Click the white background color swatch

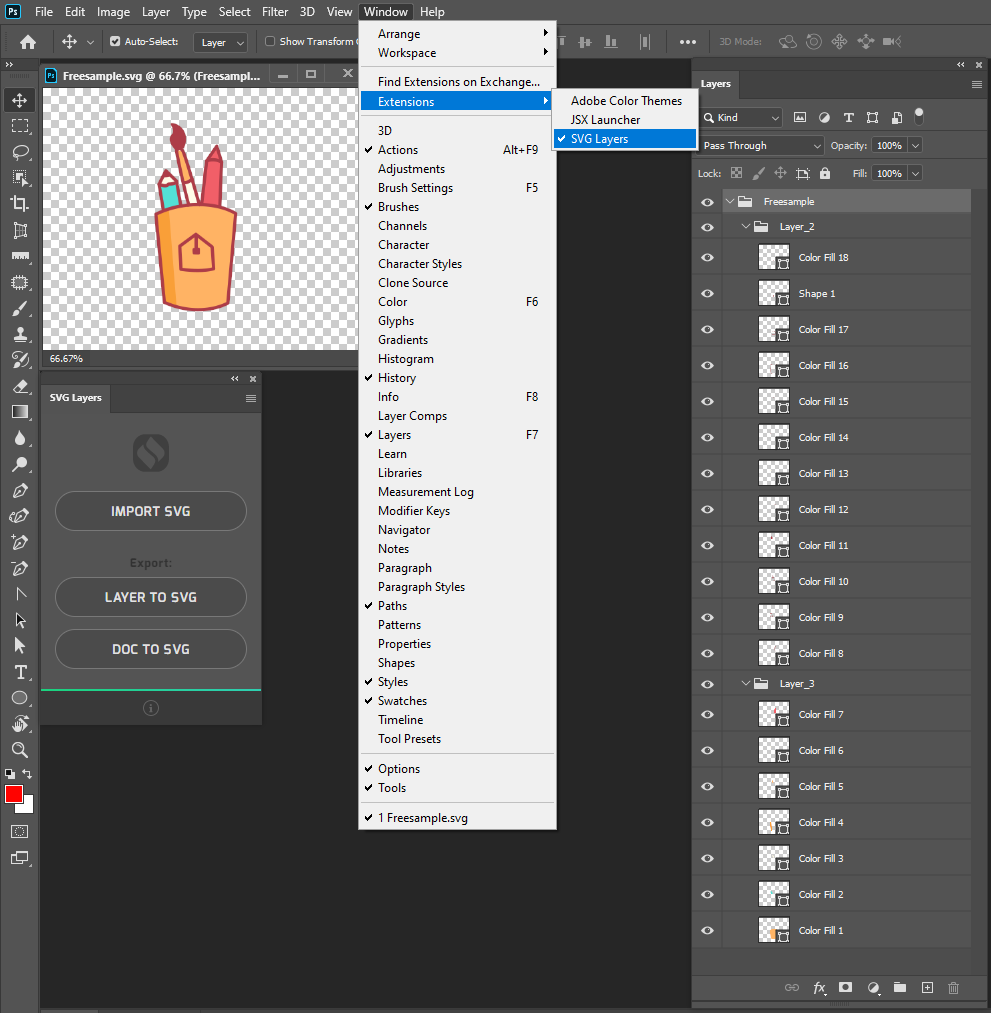tap(28, 807)
